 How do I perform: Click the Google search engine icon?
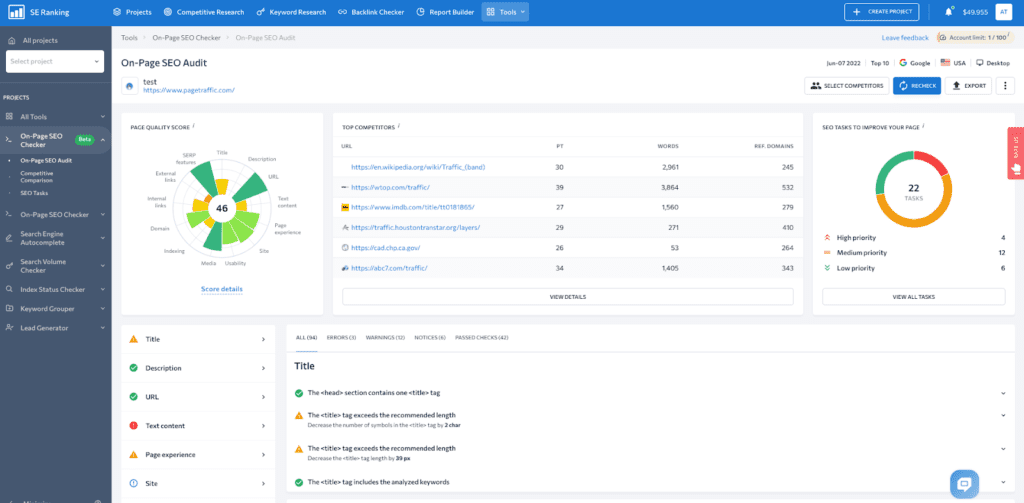coord(903,63)
